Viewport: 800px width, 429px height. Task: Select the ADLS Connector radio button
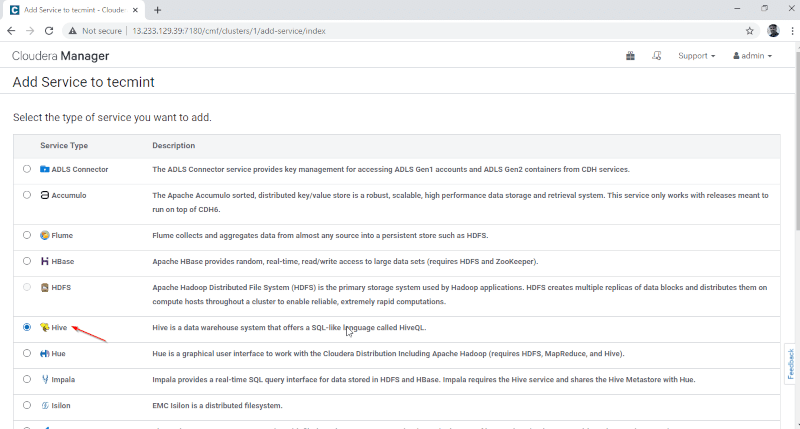(27, 169)
